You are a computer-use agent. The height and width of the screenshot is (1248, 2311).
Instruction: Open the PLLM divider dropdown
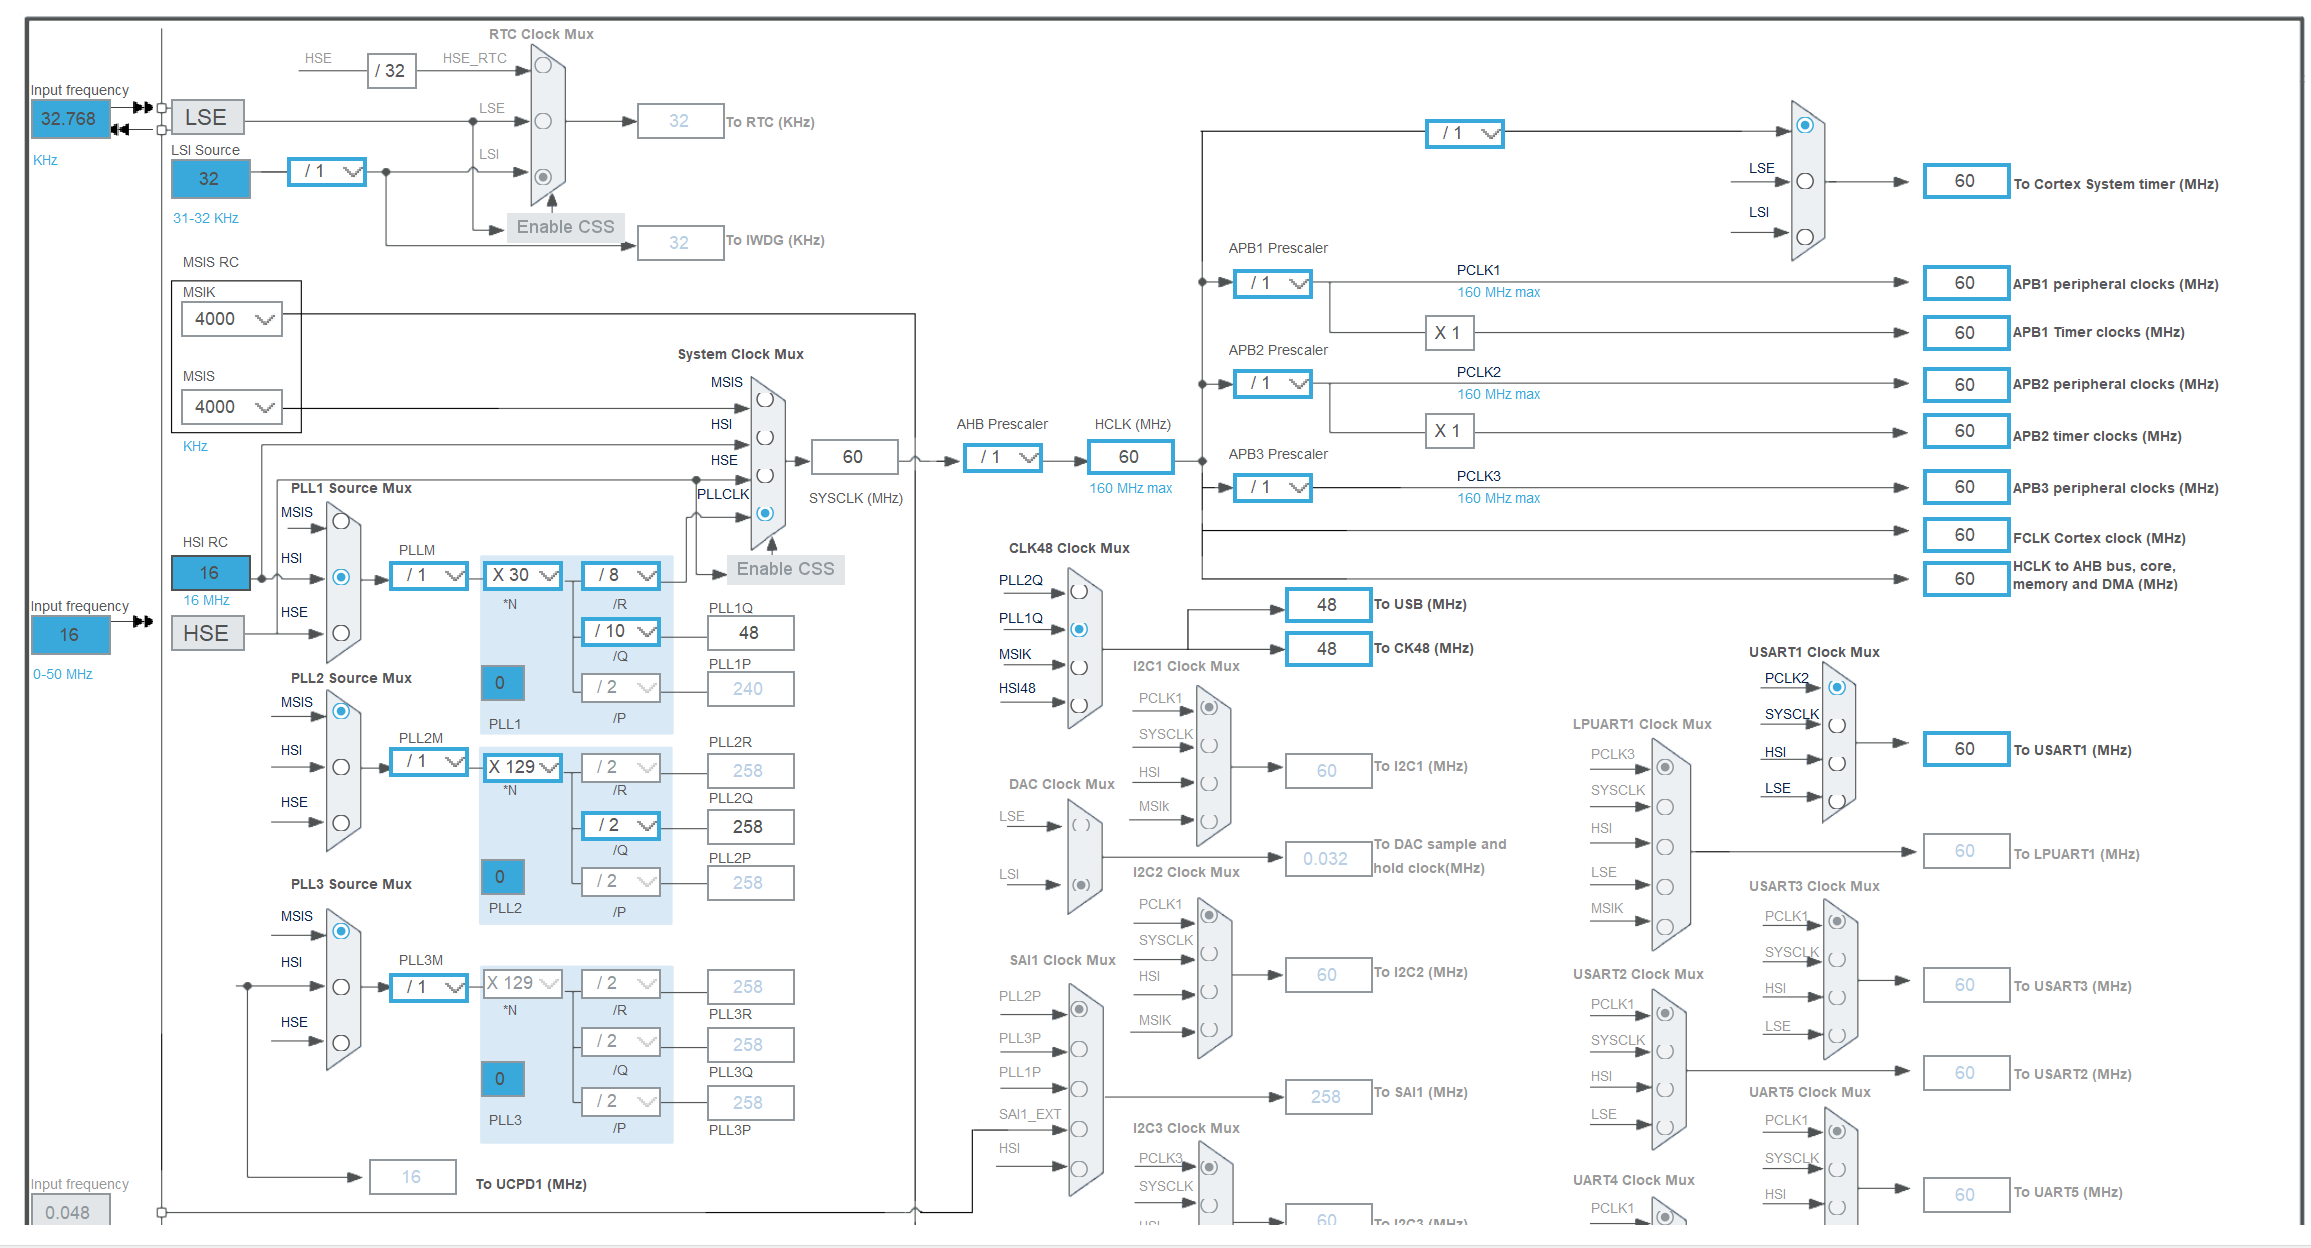click(428, 575)
